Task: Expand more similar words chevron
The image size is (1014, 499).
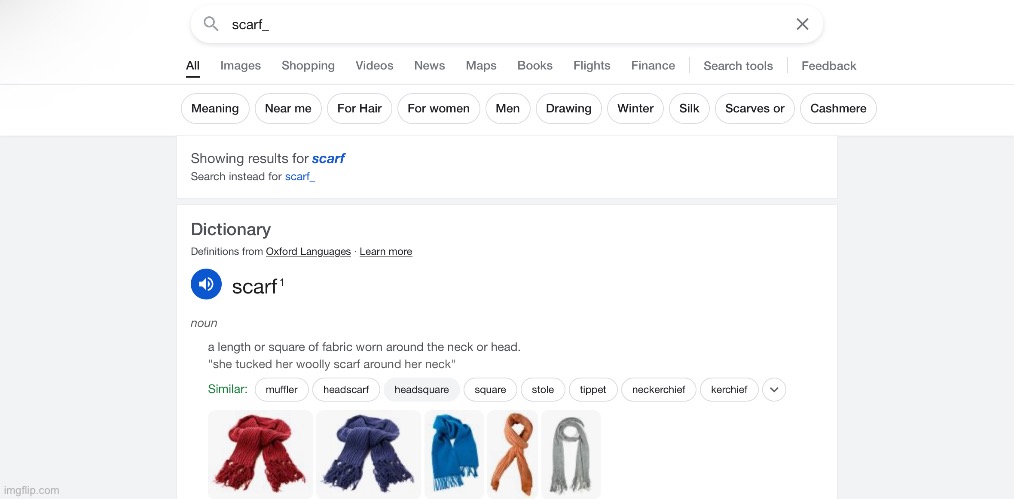Action: 774,390
